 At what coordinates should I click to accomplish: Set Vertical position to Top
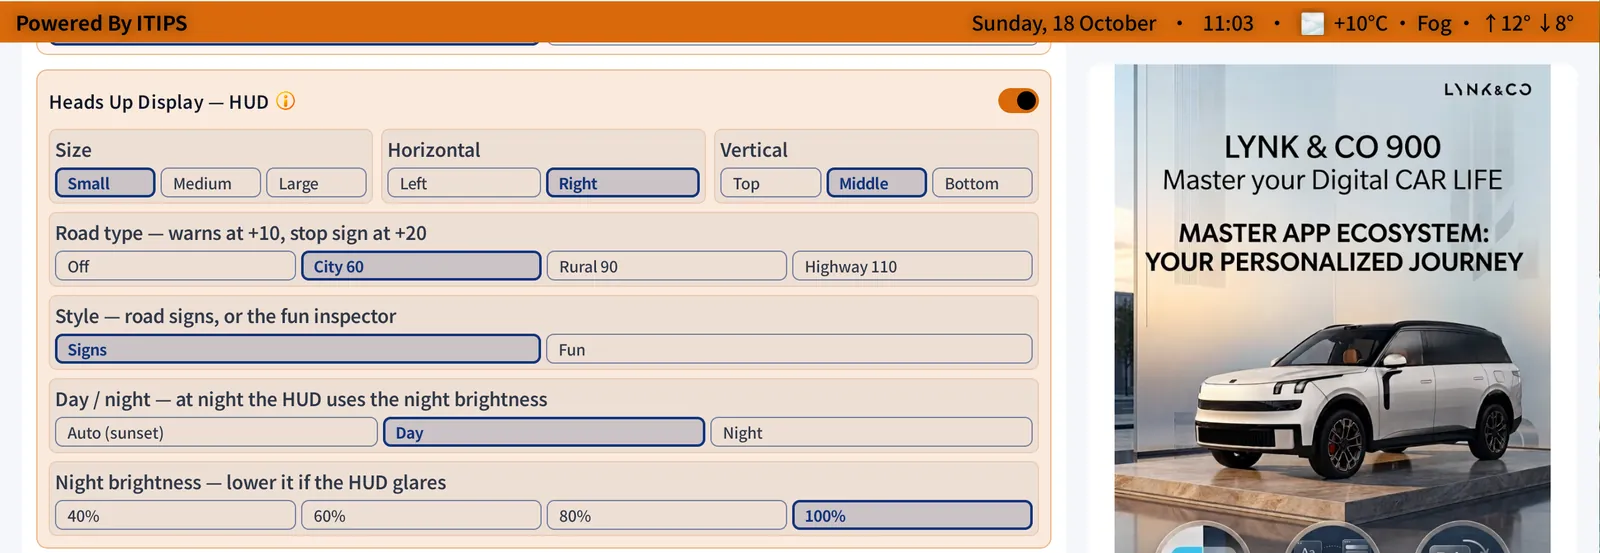click(x=771, y=183)
